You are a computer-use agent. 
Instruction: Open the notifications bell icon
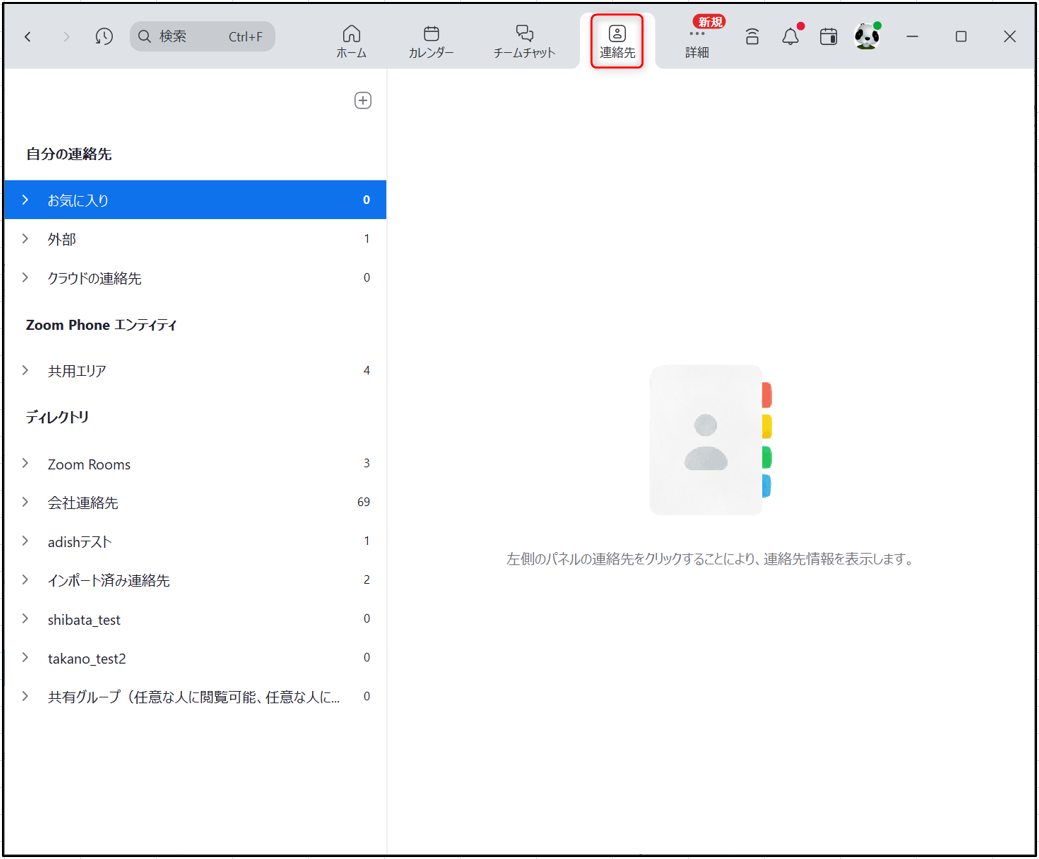click(790, 37)
